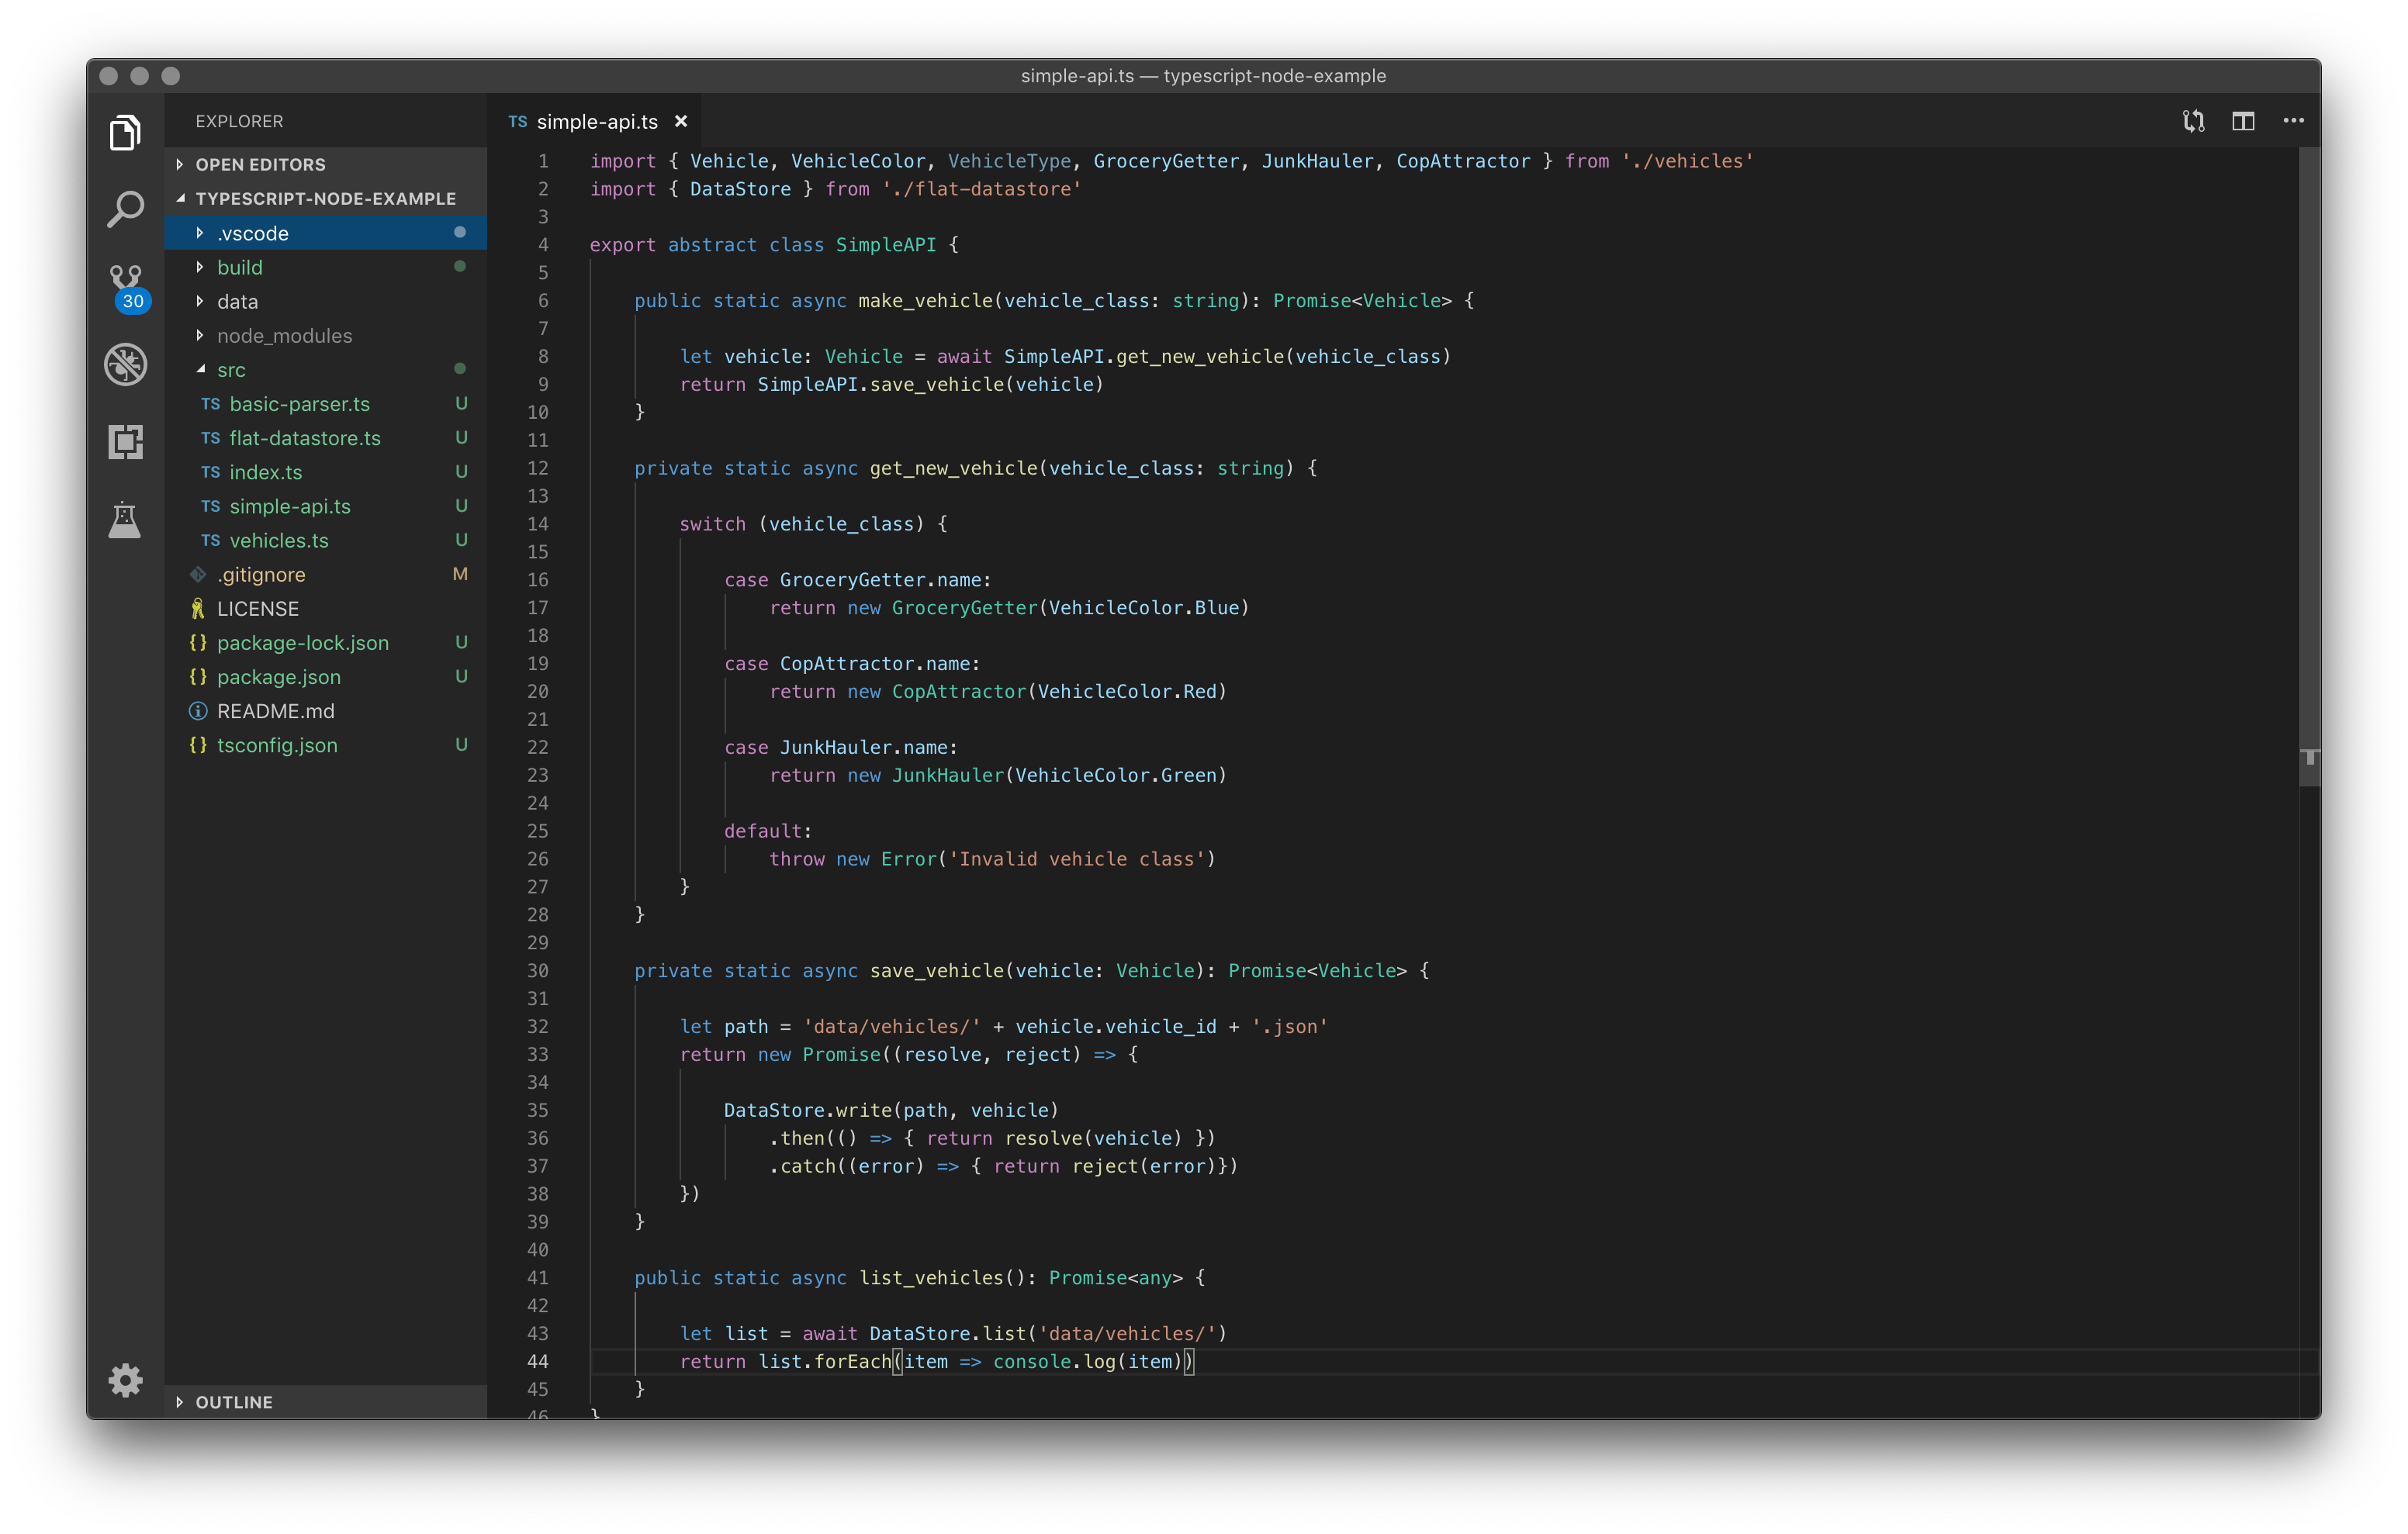Open the Explorer view icon
Viewport: 2408px width, 1534px height.
pos(125,132)
